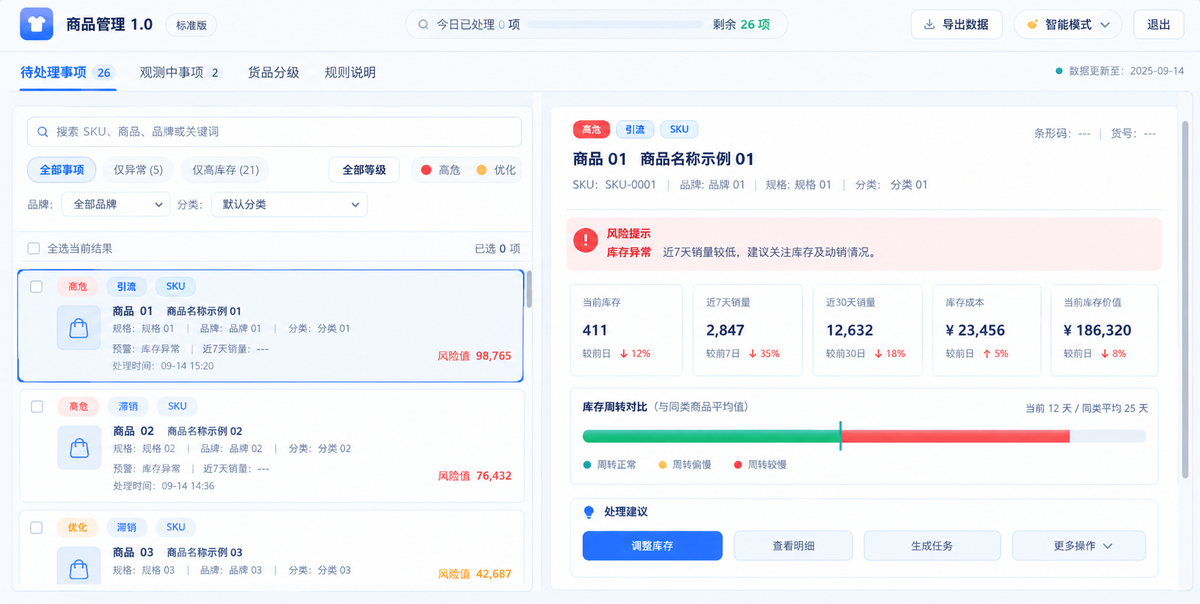This screenshot has width=1200, height=604.
Task: Open the 全部等级 level selector
Action: tap(364, 170)
